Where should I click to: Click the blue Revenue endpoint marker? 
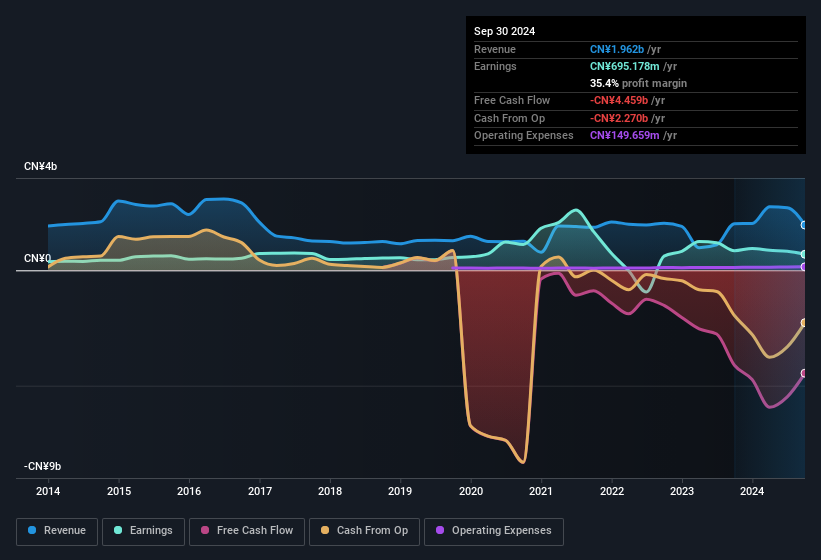pos(804,225)
